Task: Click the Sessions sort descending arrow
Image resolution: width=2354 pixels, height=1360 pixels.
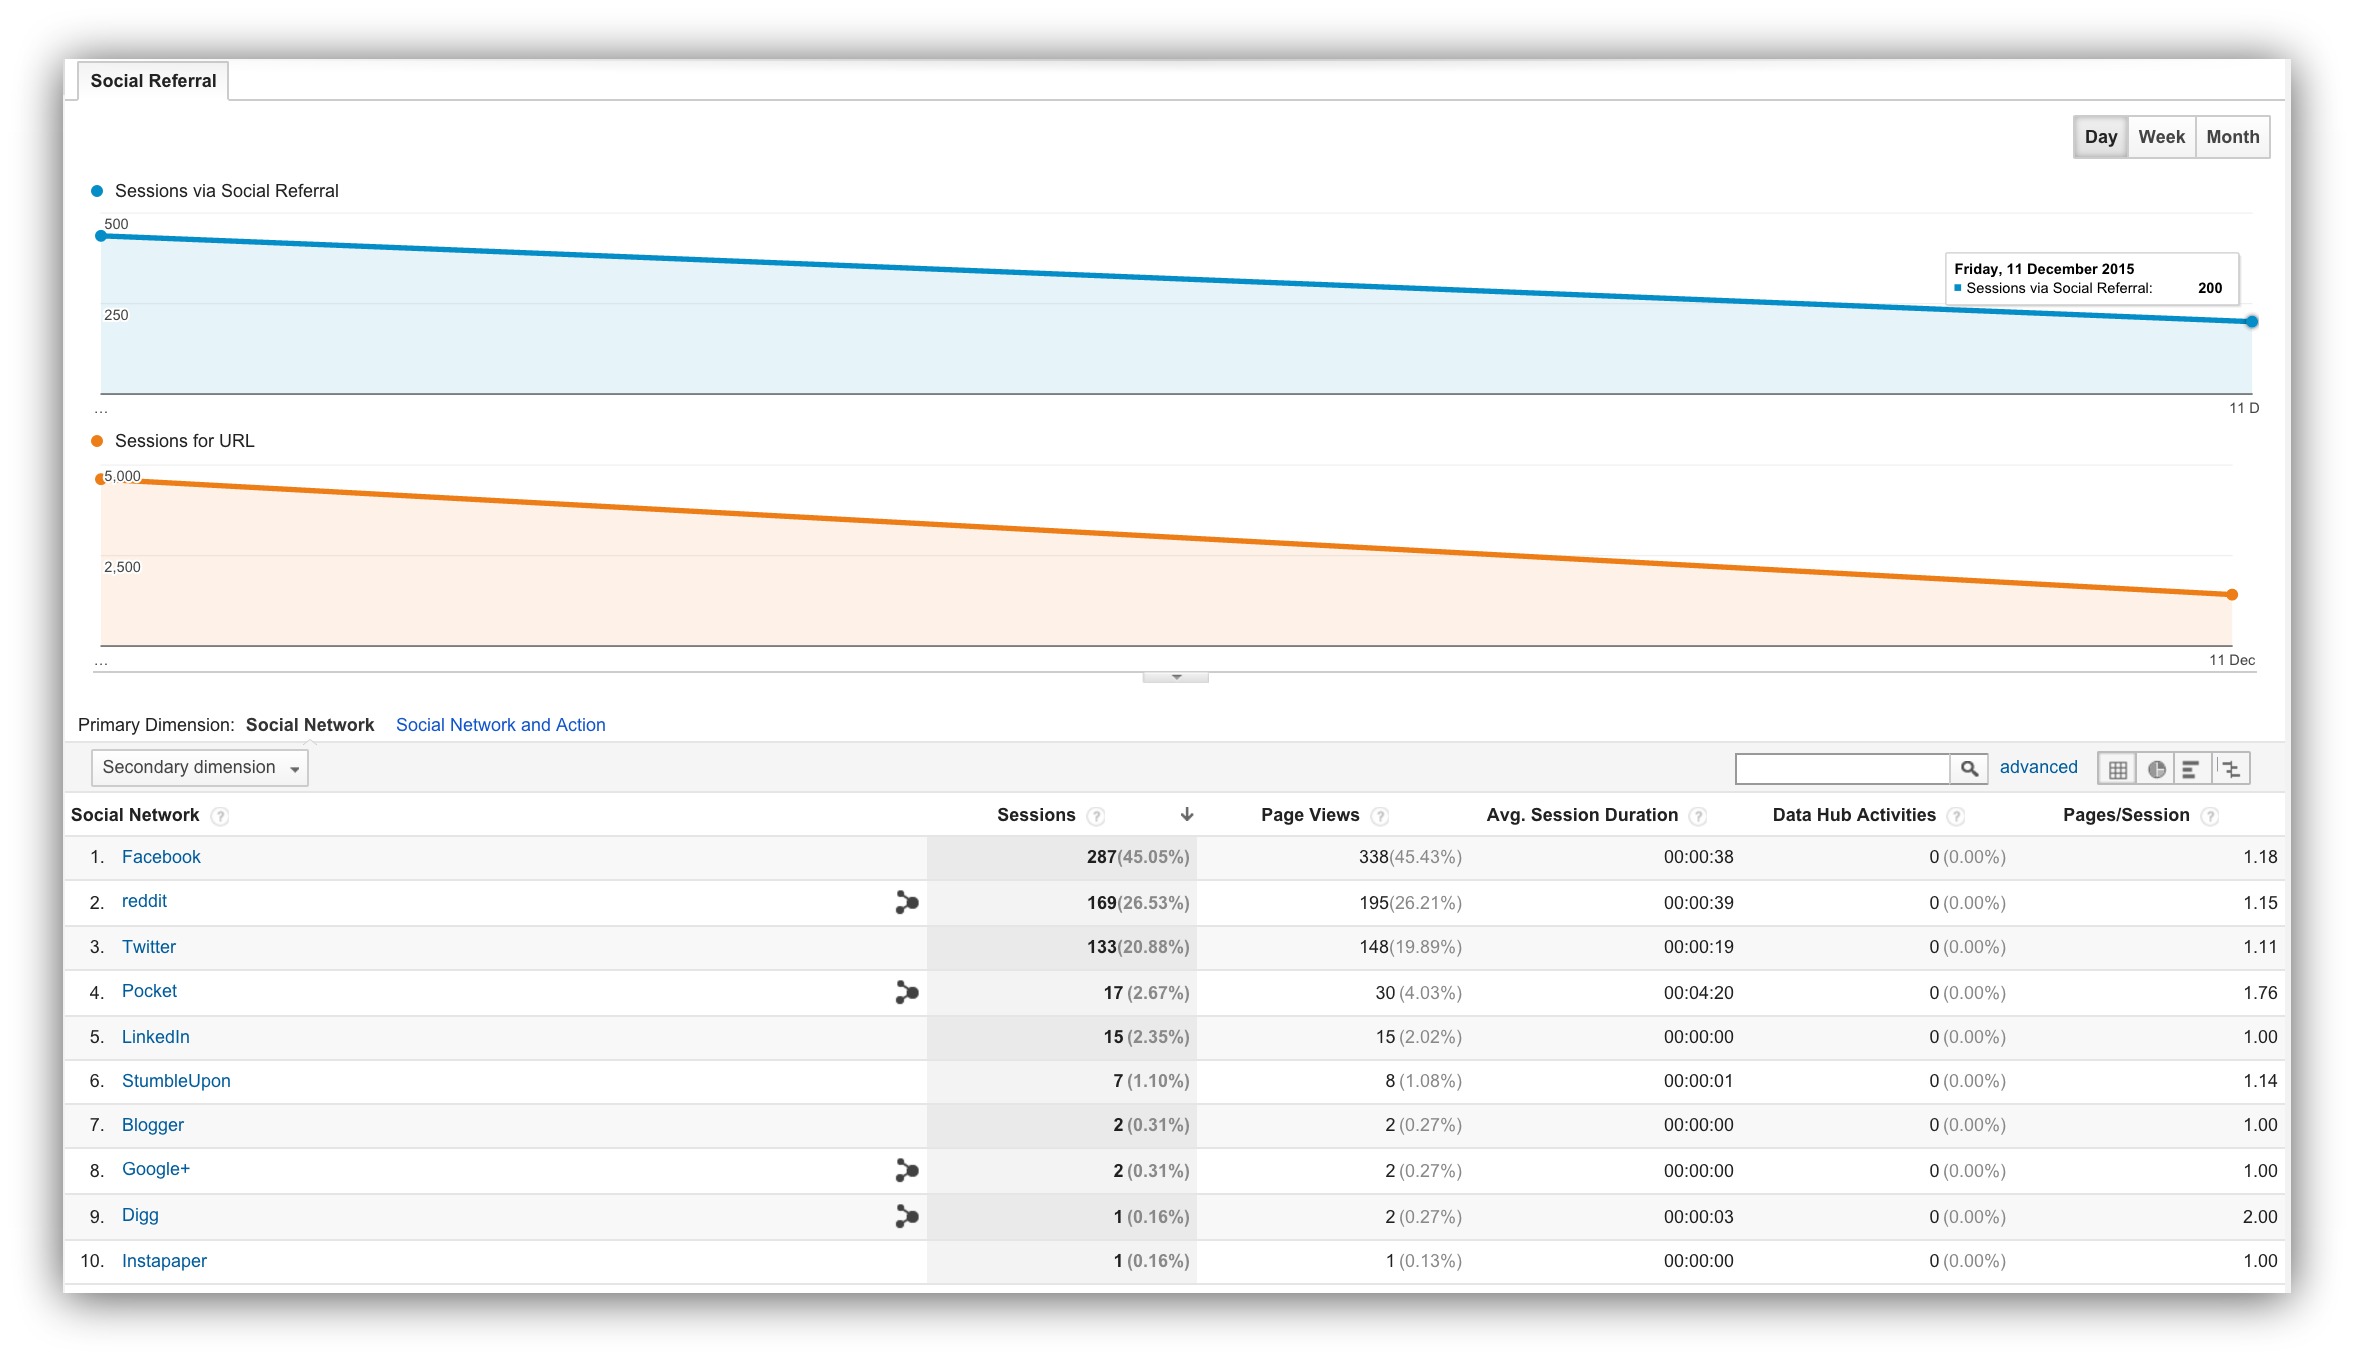Action: (1187, 814)
